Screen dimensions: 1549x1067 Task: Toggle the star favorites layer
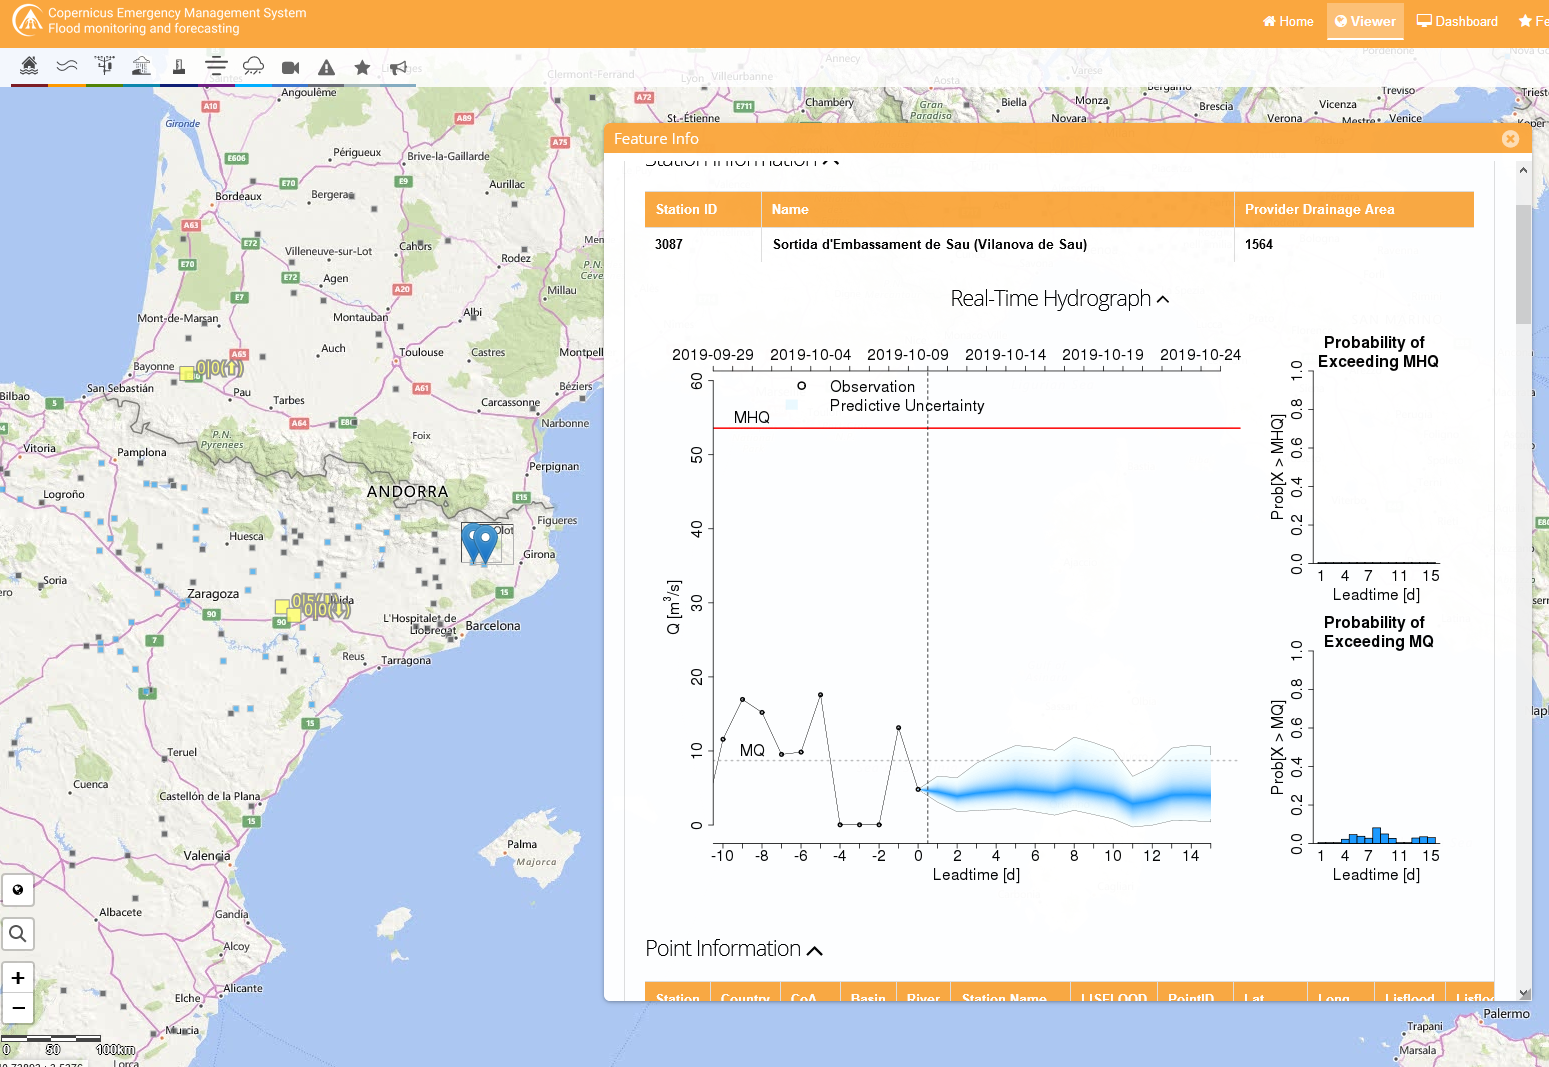(363, 67)
